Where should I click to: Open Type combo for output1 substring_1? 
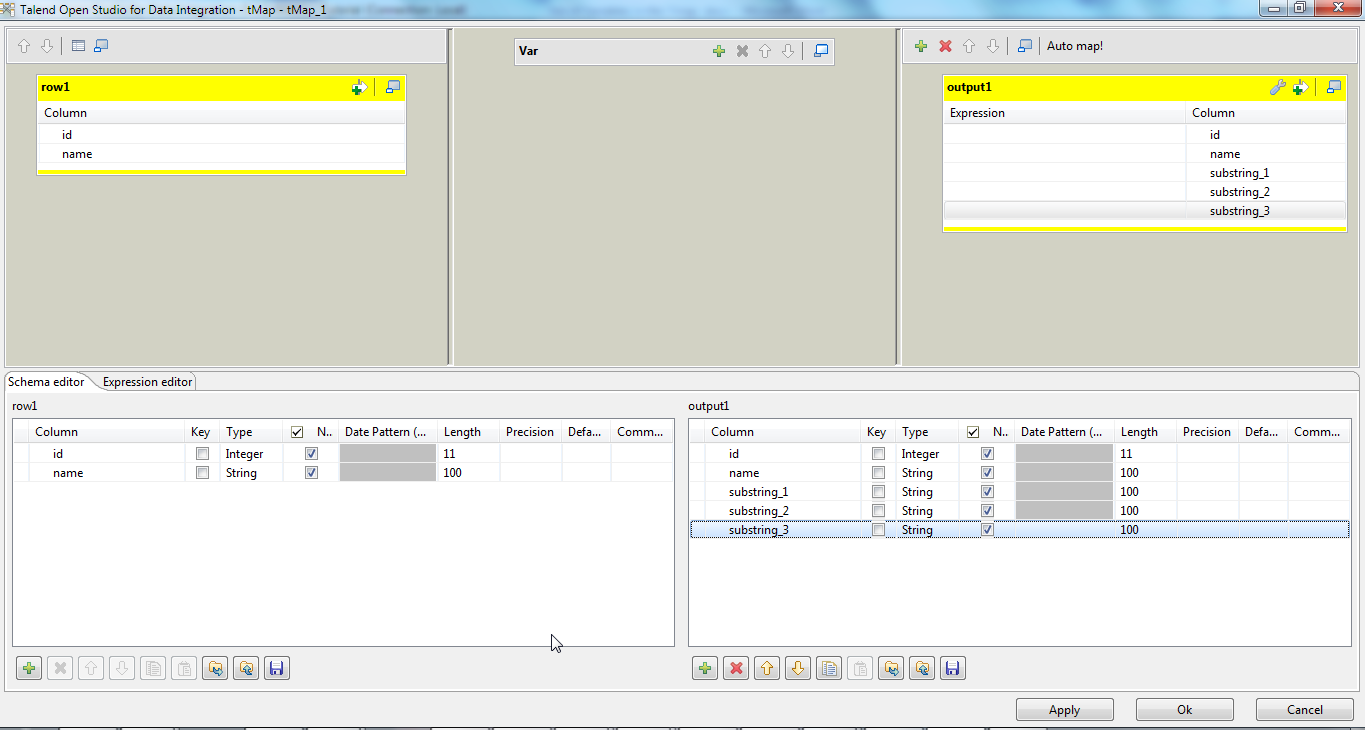coord(928,492)
